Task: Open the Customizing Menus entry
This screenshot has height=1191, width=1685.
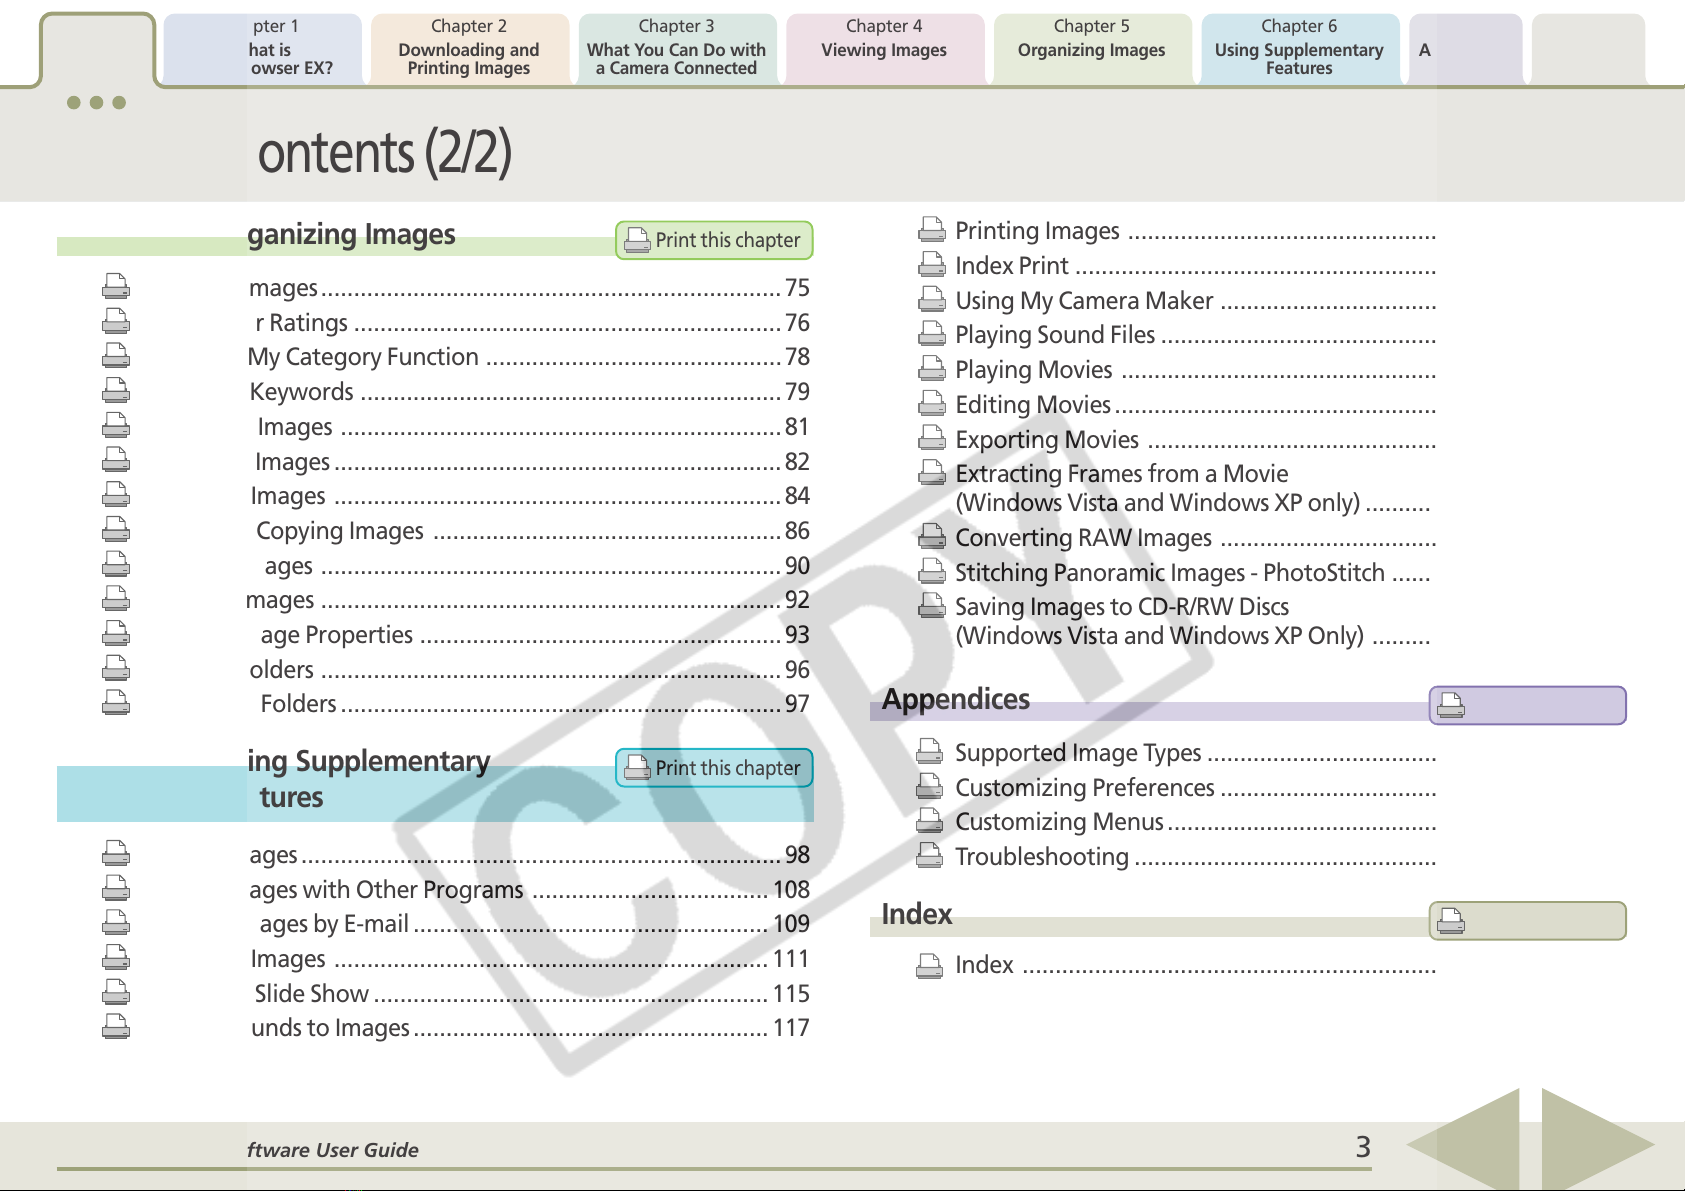Action: (1195, 821)
